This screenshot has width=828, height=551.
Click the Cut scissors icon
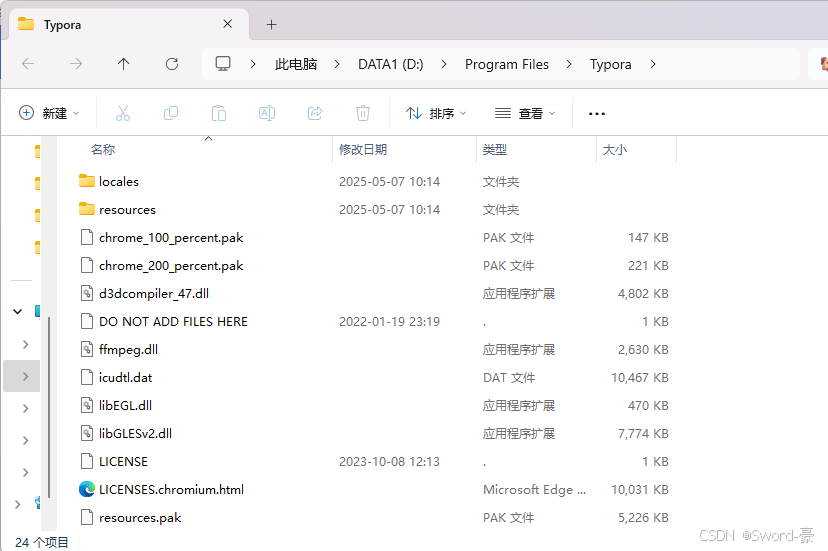click(123, 113)
